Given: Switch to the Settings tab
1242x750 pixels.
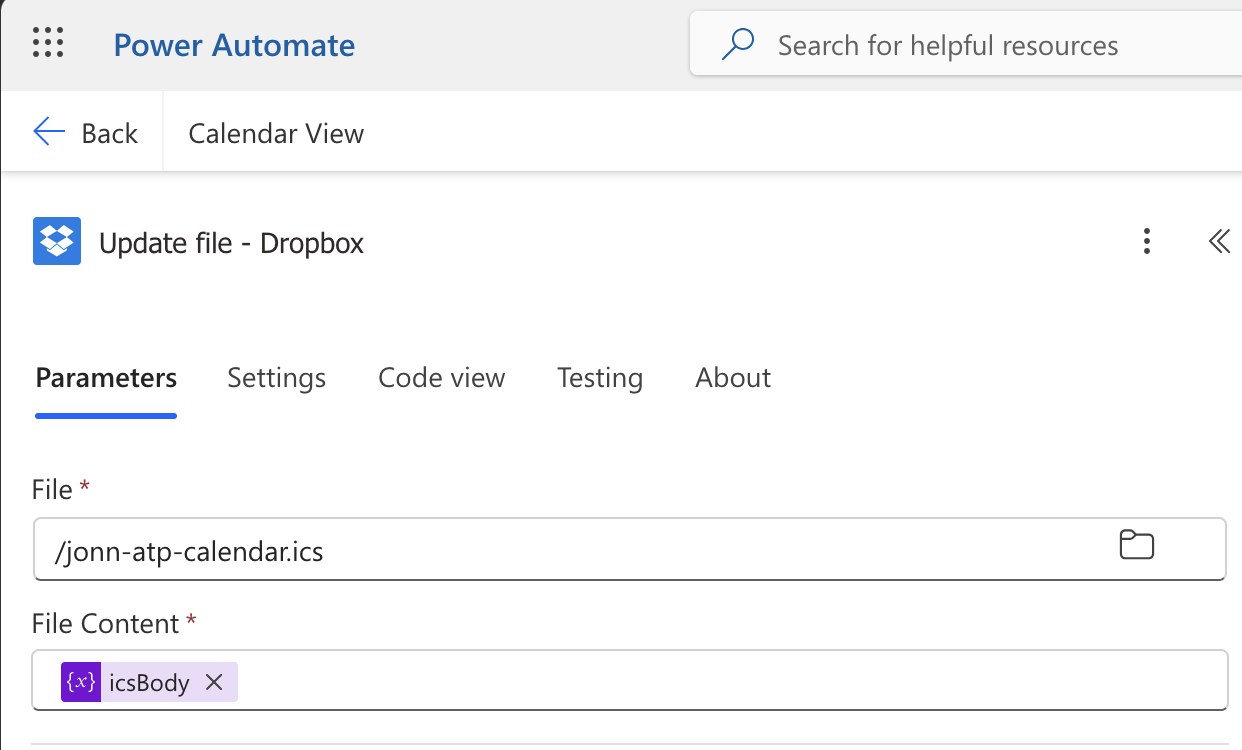Looking at the screenshot, I should 277,378.
